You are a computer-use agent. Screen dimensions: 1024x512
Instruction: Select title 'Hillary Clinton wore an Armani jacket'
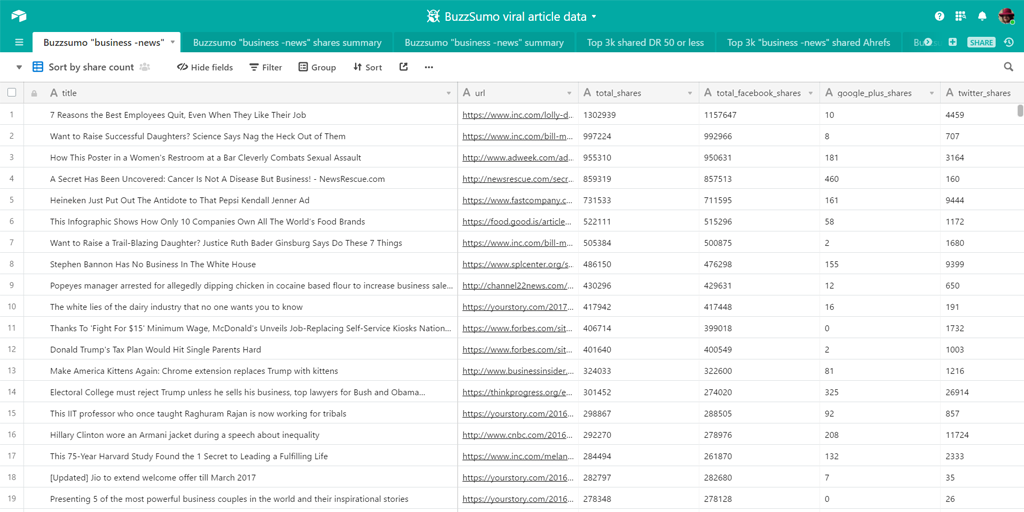pyautogui.click(x=185, y=434)
